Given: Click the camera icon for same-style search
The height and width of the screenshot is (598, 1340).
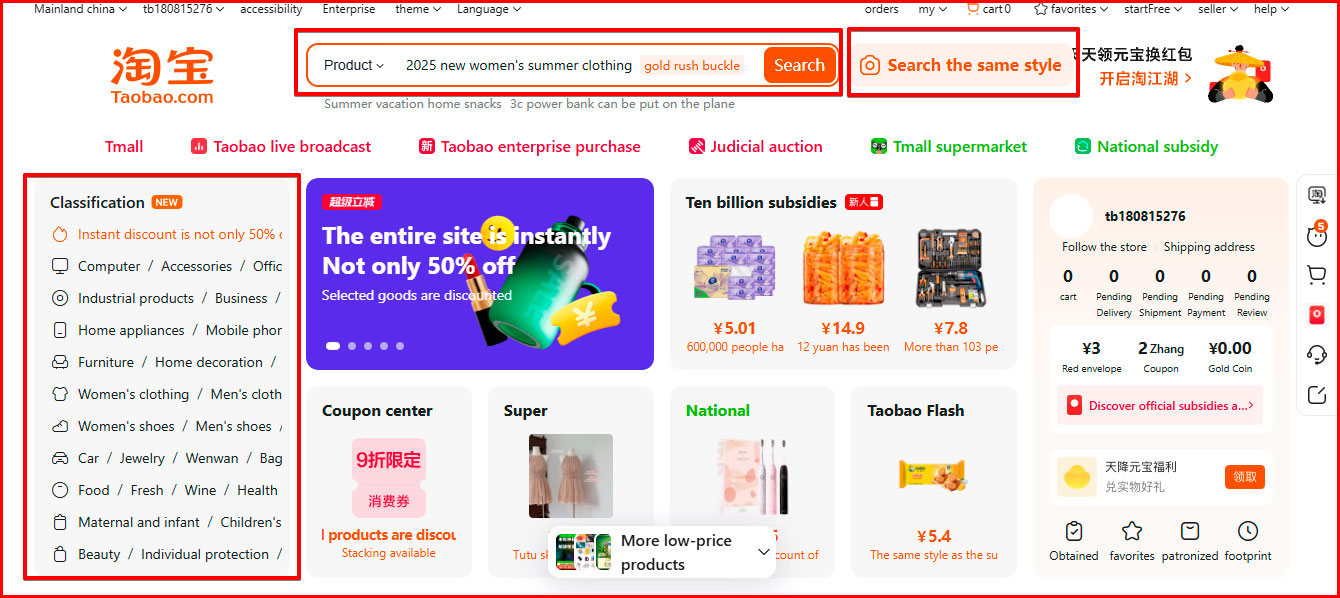Looking at the screenshot, I should 870,65.
